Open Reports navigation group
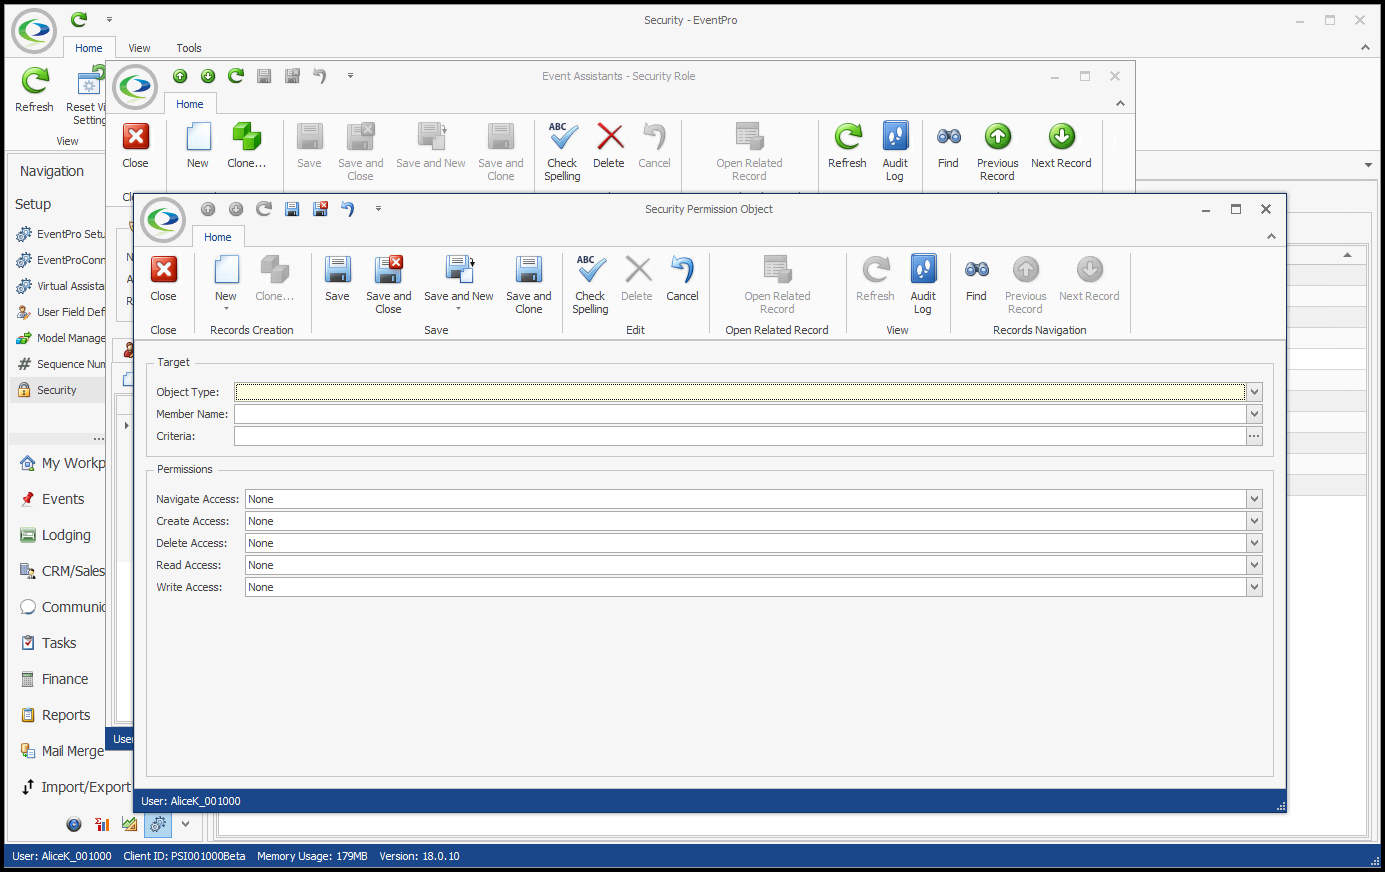The width and height of the screenshot is (1385, 872). click(66, 715)
